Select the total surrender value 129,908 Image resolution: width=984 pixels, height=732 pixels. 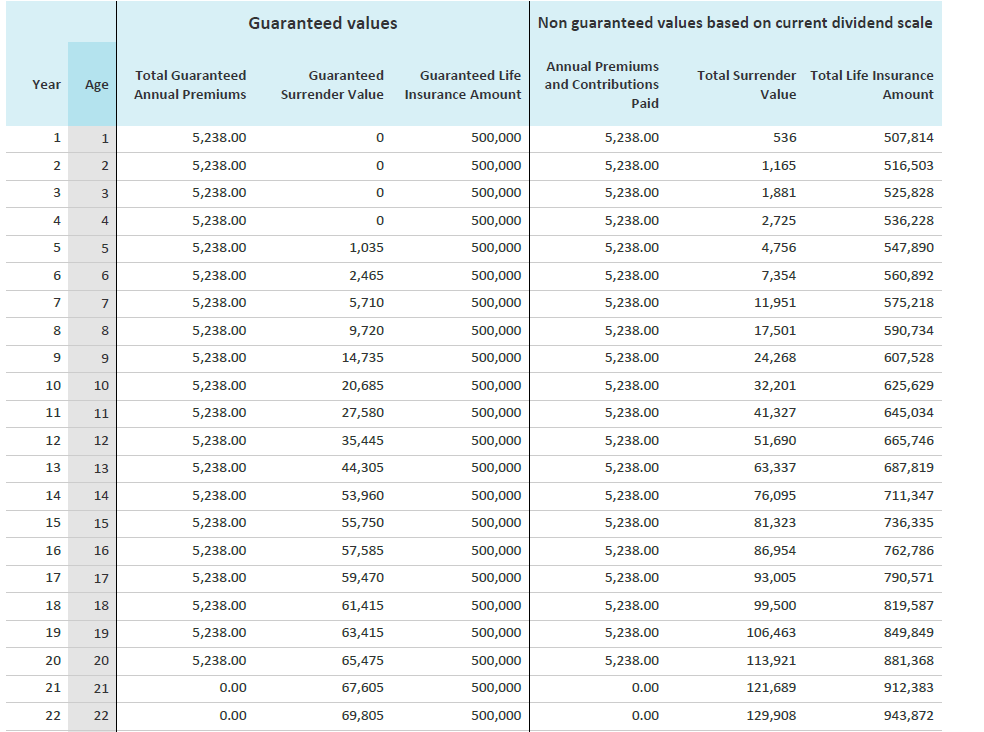[772, 715]
